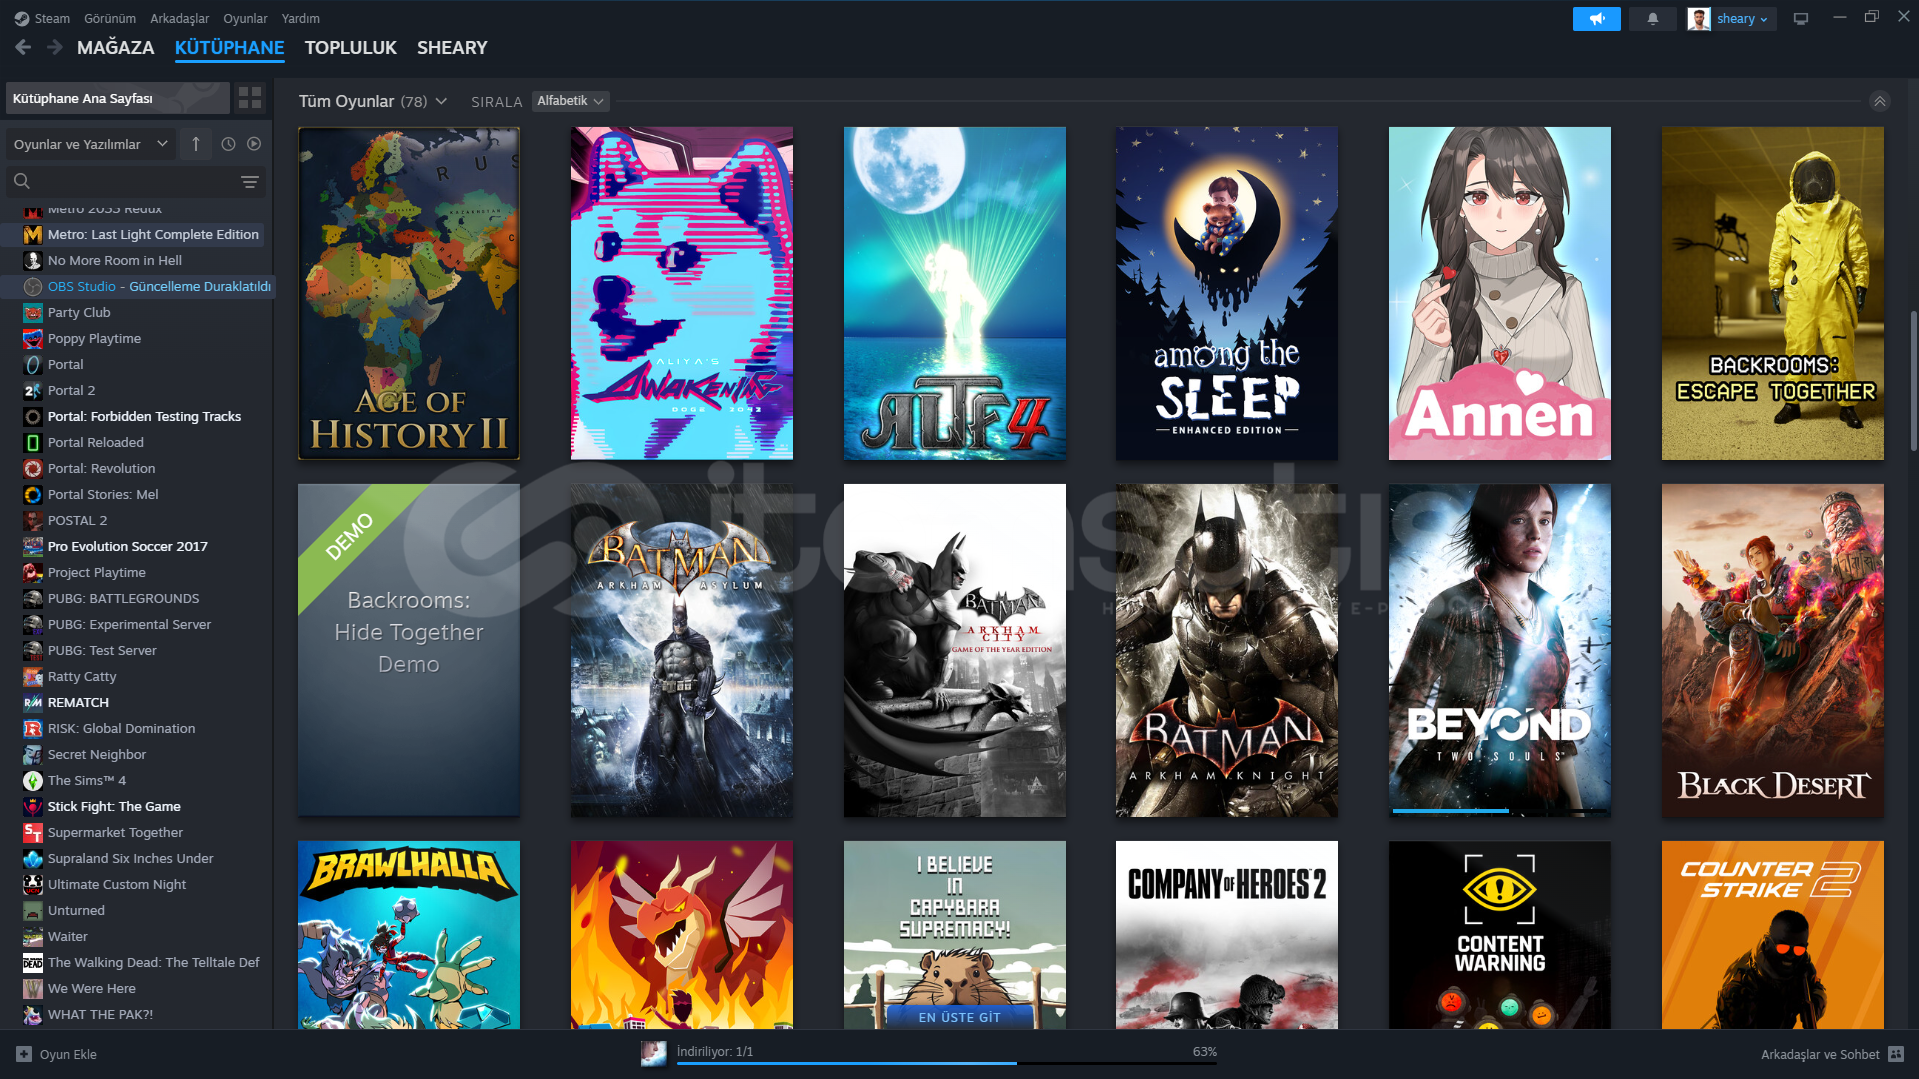Screen dimensions: 1919x1079
Task: Open the Content Warning cover
Action: coord(1499,934)
